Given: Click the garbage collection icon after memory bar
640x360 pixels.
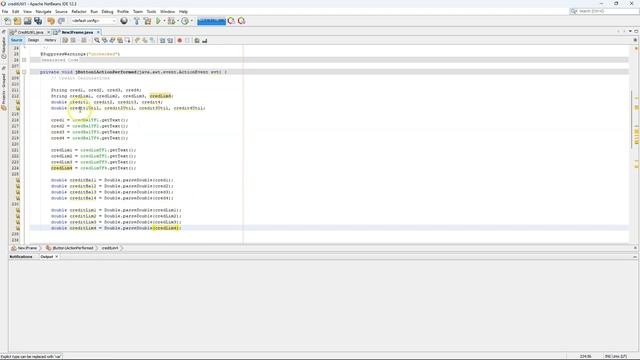Looking at the screenshot, I should pos(231,21).
